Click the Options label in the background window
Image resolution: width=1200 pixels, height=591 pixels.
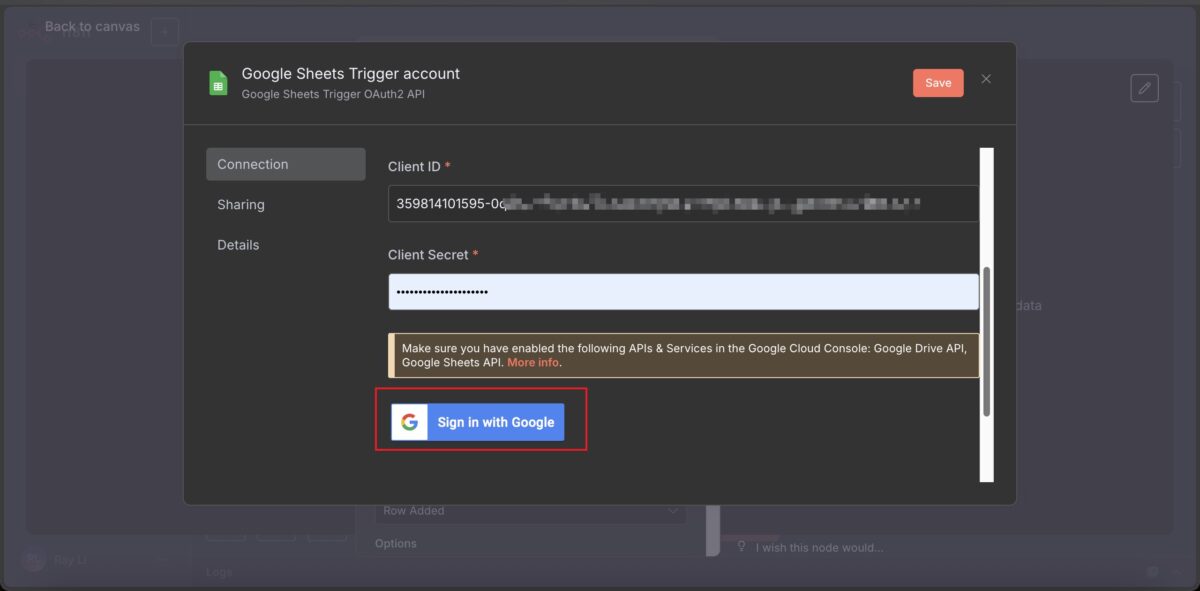tap(396, 543)
